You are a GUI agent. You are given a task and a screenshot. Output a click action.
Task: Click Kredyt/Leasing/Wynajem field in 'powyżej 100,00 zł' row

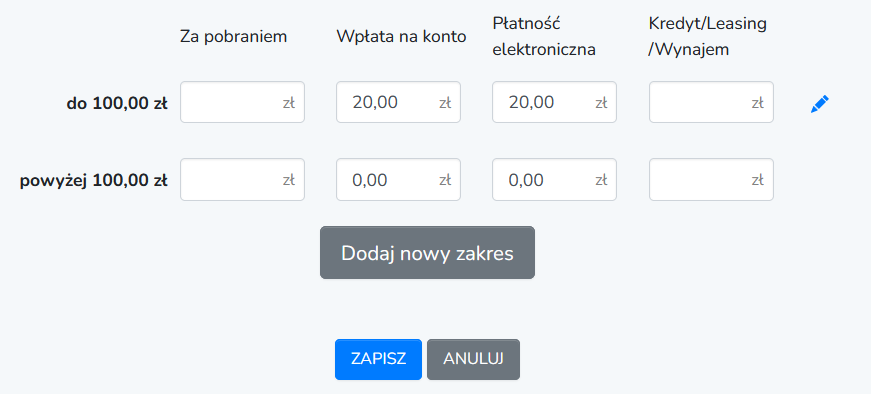click(x=711, y=179)
